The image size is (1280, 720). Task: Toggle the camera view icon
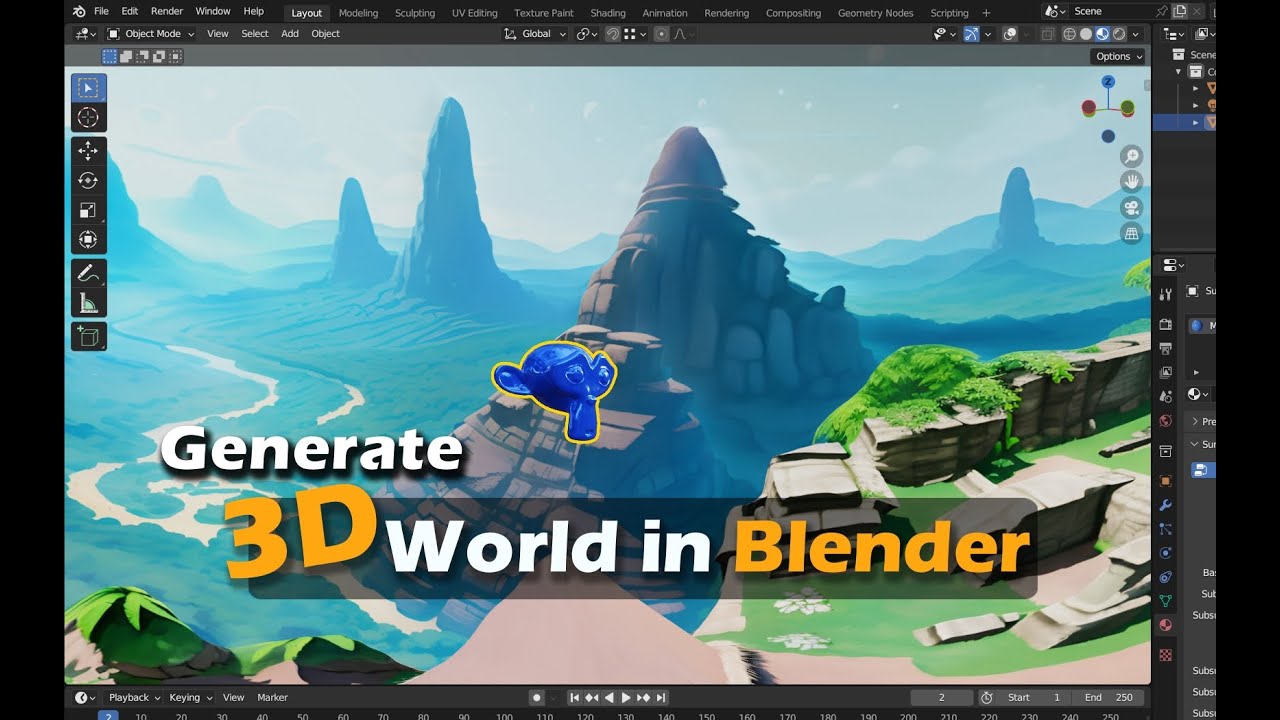[x=1131, y=208]
